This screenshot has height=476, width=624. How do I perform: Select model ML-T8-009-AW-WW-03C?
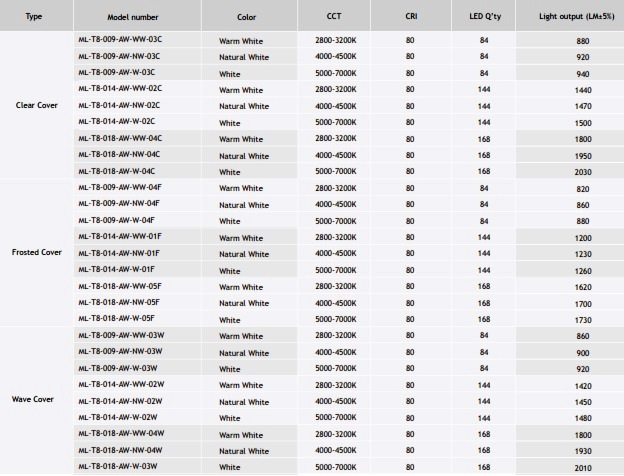point(120,39)
